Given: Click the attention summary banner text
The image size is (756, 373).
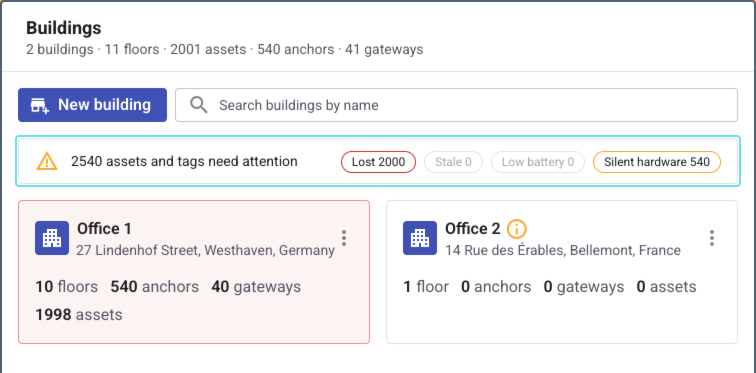Looking at the screenshot, I should tap(184, 161).
